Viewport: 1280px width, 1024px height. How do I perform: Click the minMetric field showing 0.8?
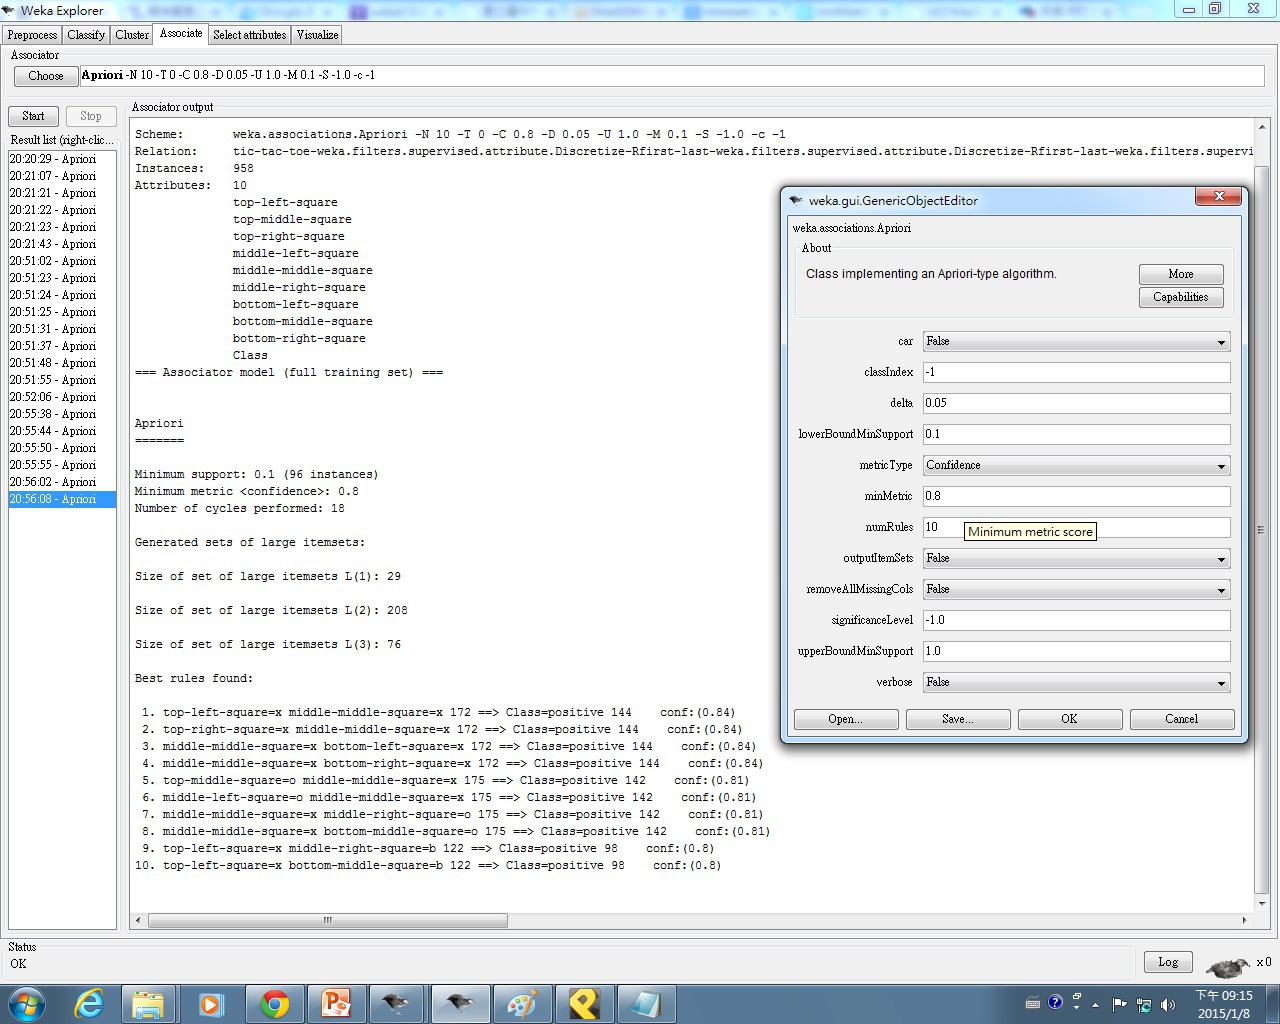coord(1076,496)
